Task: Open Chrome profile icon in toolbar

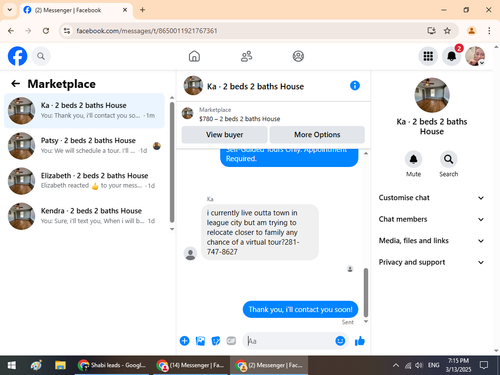Action: pyautogui.click(x=471, y=31)
